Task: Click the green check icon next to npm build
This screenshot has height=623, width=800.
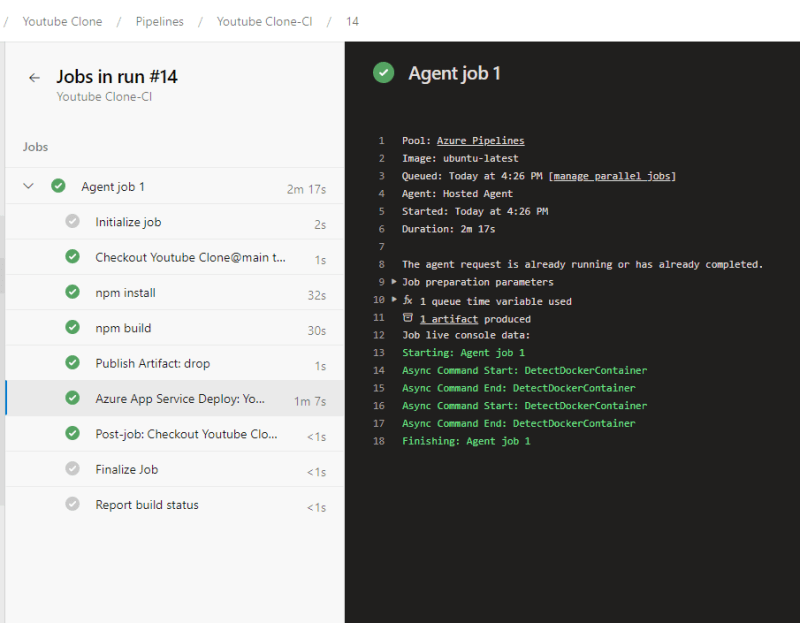Action: pyautogui.click(x=72, y=327)
